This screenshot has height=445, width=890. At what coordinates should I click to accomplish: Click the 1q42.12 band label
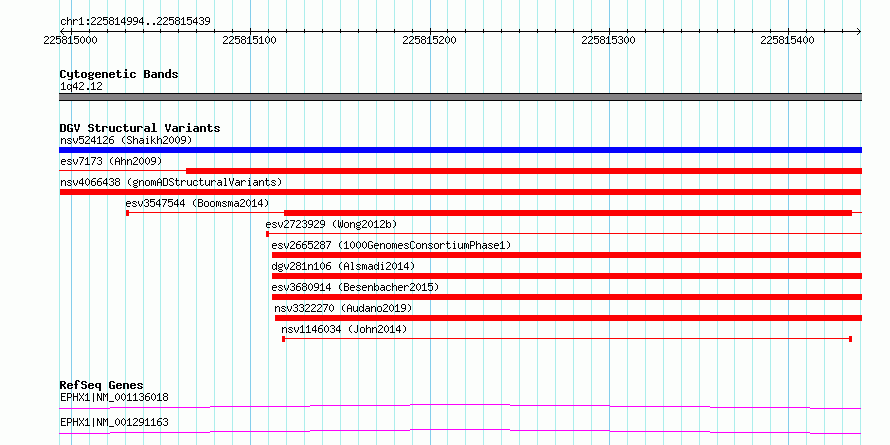[x=81, y=86]
